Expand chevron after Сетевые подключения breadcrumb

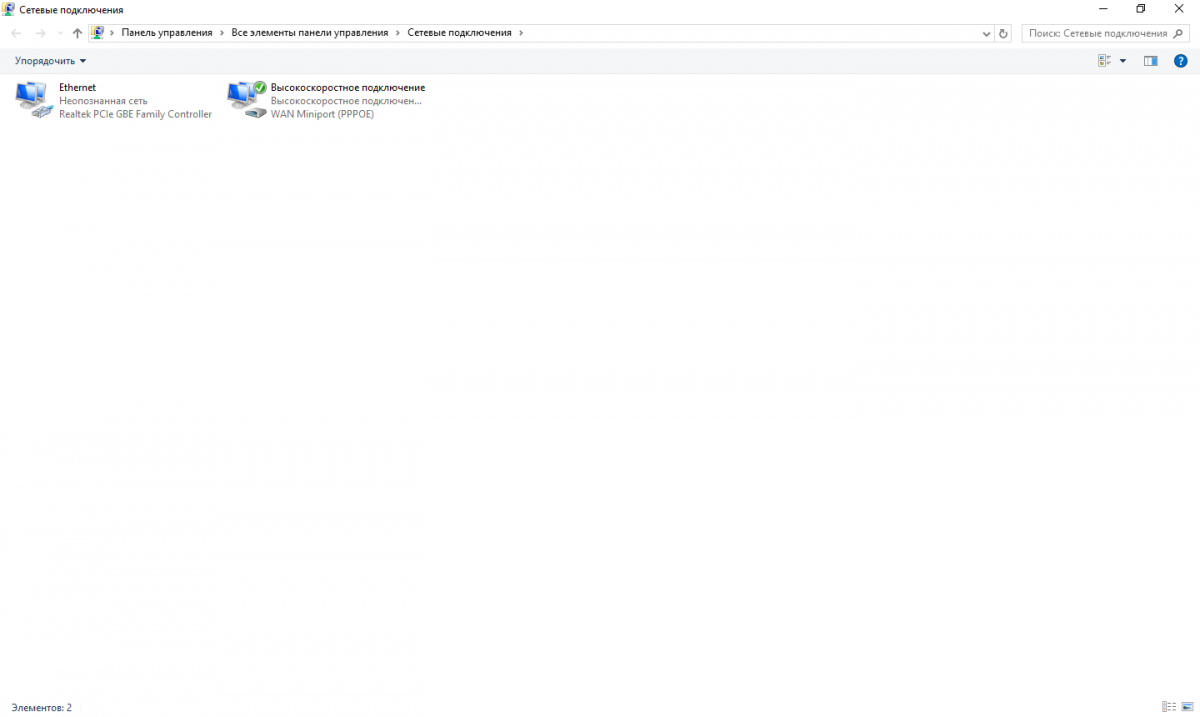pos(521,33)
